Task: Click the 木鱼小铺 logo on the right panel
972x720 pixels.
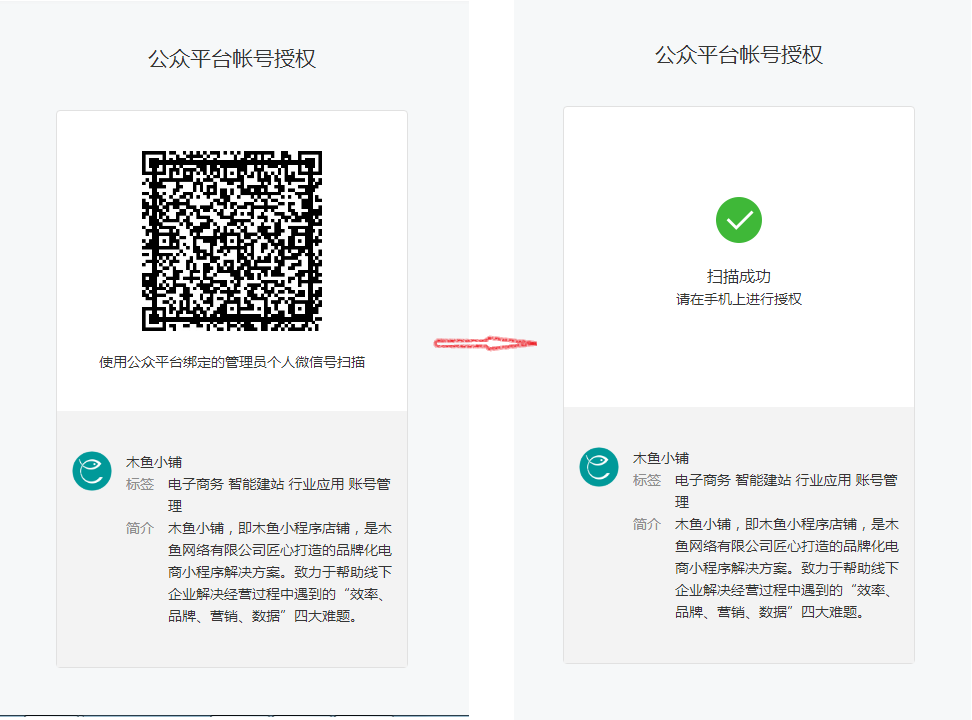Action: (x=598, y=467)
